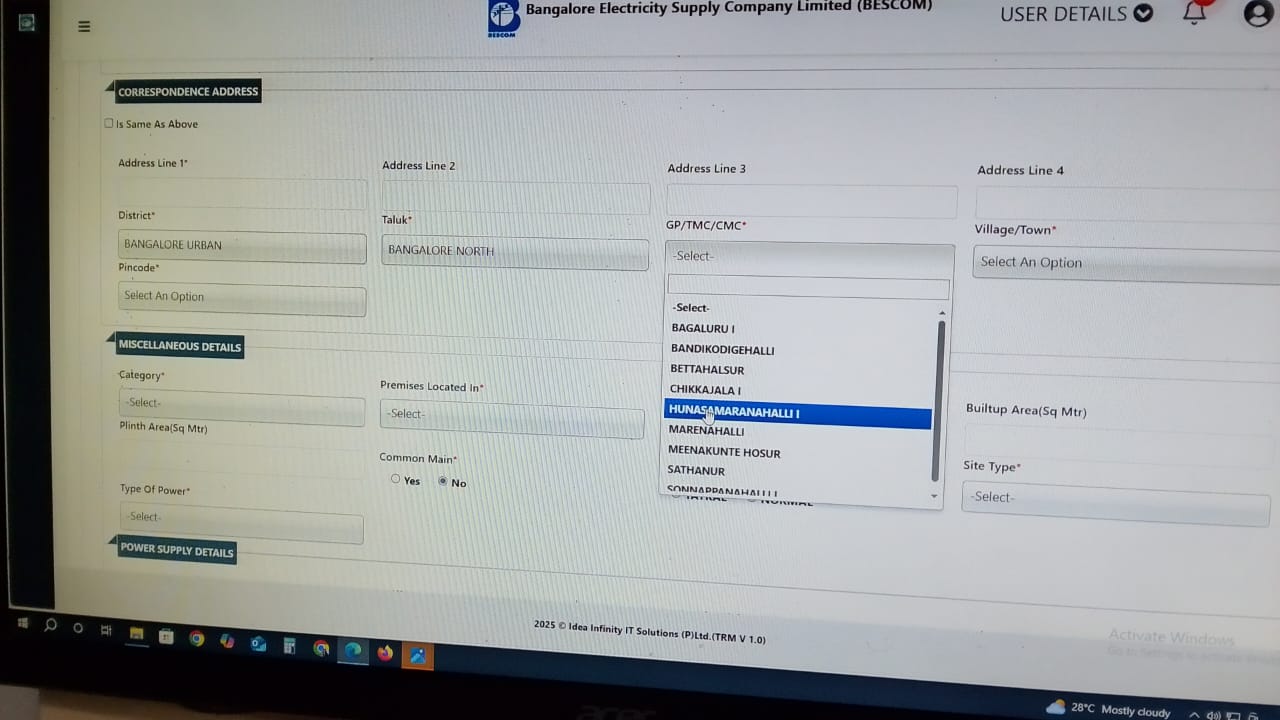Click the MISCELLANEOUS DETAILS section header
Viewport: 1280px width, 720px height.
179,346
